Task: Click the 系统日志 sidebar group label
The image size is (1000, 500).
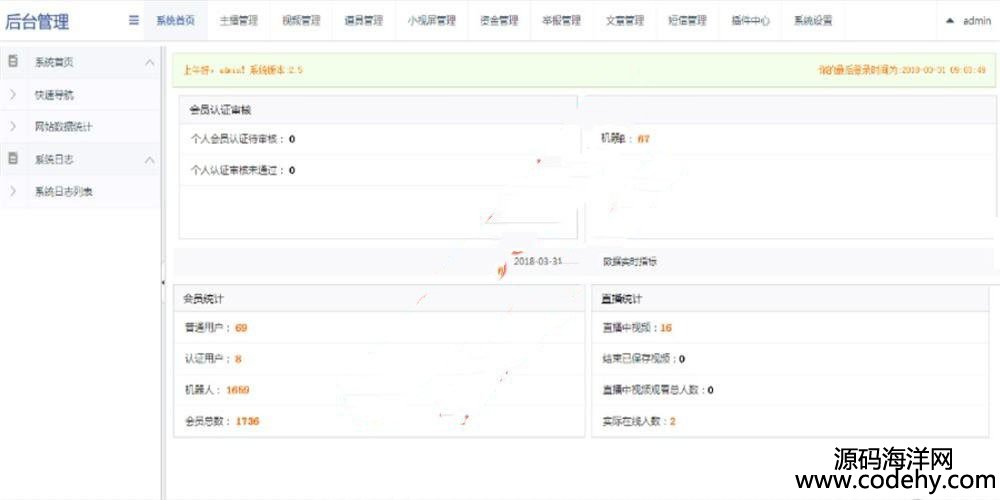Action: (x=54, y=159)
